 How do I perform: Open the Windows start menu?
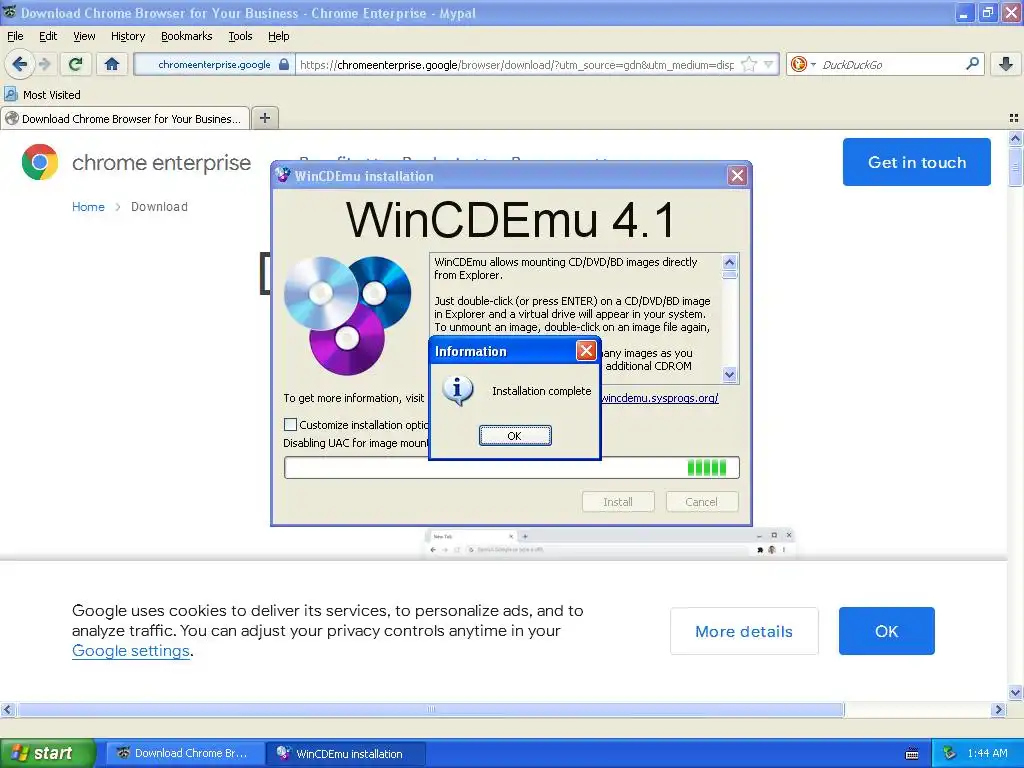click(46, 753)
